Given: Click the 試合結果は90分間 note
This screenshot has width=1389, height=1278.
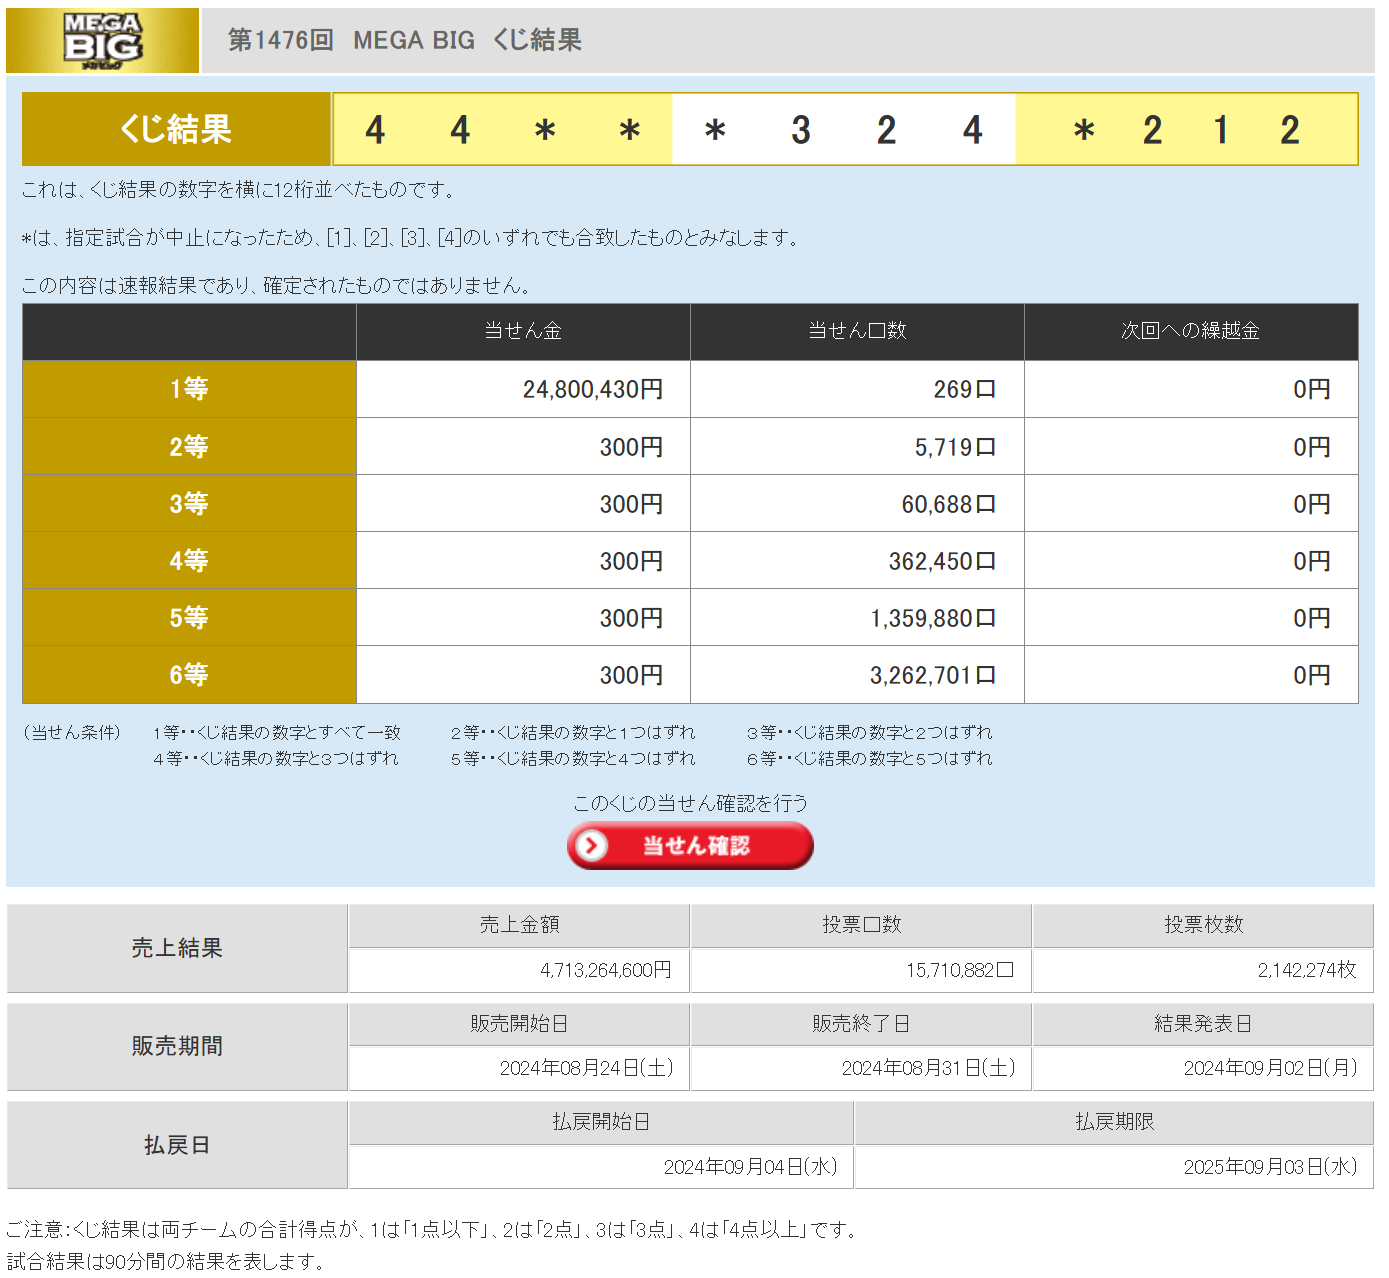Looking at the screenshot, I should click(x=165, y=1262).
